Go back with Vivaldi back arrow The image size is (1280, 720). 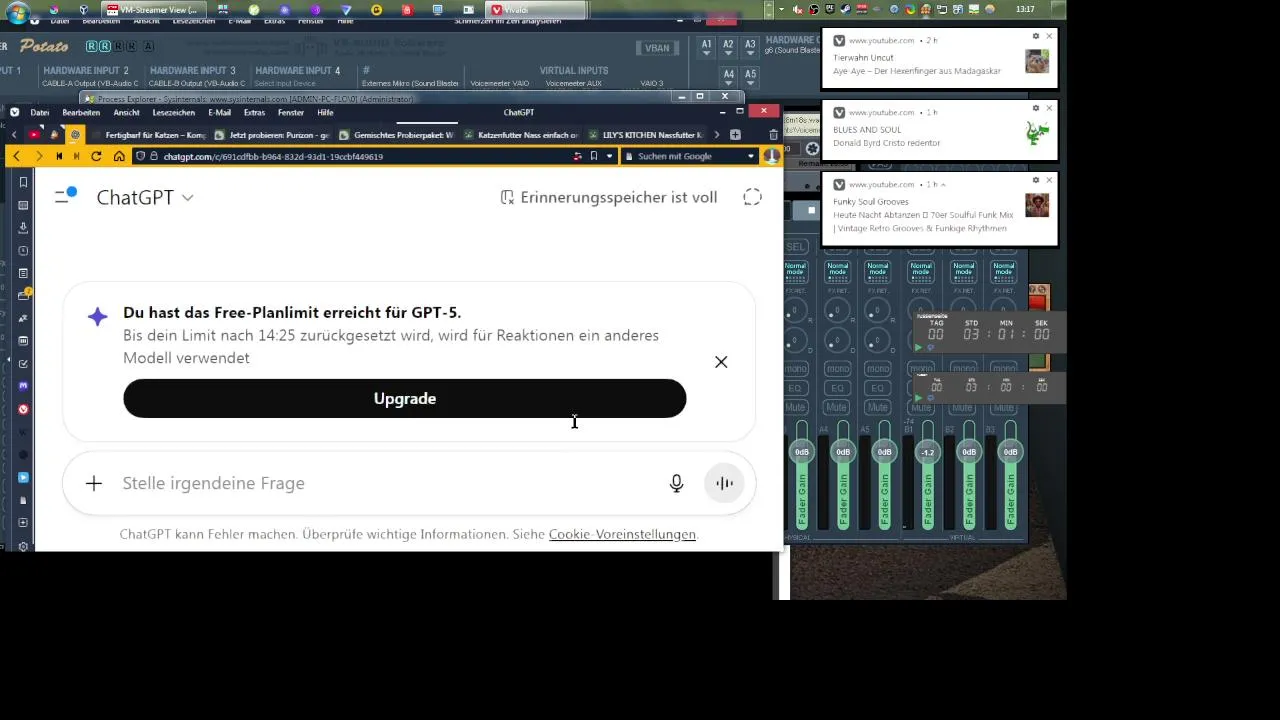click(16, 156)
